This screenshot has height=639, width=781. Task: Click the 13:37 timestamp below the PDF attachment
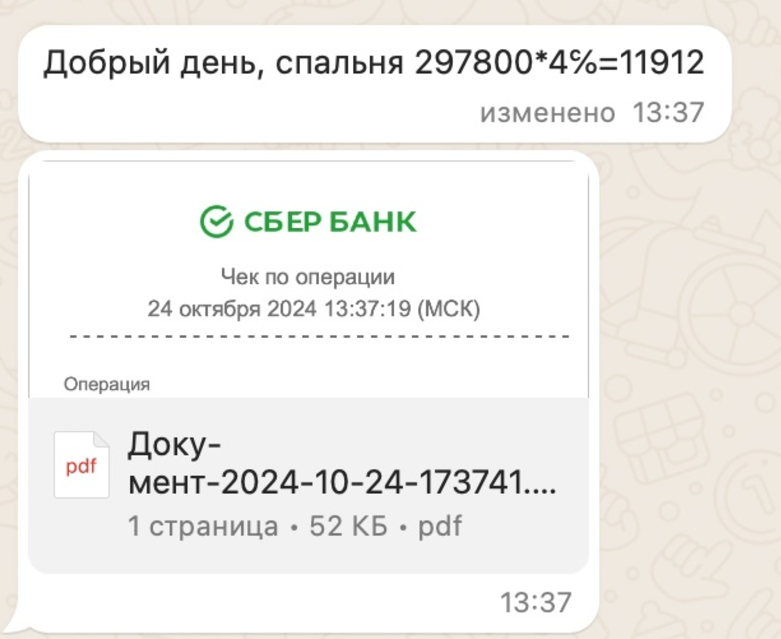tap(535, 602)
